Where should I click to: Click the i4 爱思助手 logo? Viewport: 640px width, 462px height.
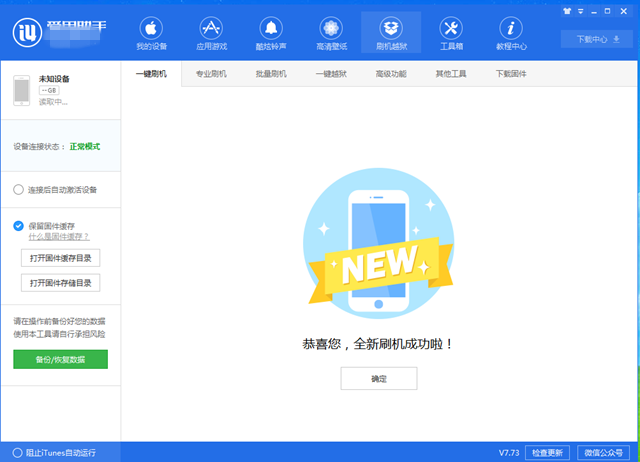[27, 33]
